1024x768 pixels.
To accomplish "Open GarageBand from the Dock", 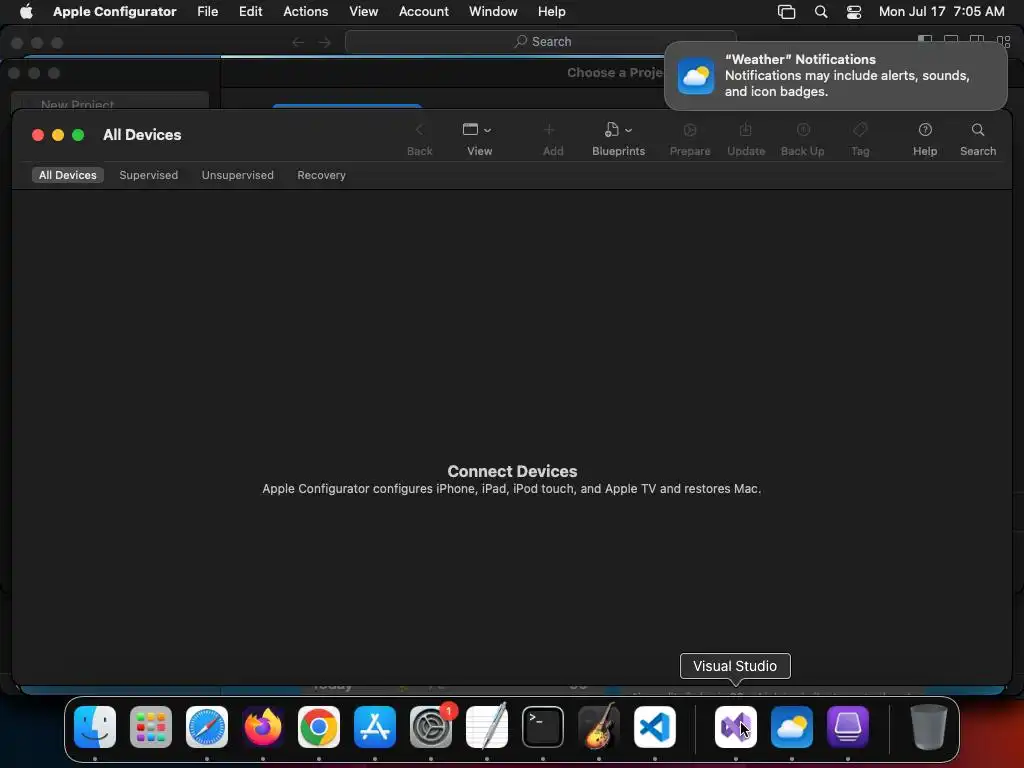I will (x=599, y=727).
